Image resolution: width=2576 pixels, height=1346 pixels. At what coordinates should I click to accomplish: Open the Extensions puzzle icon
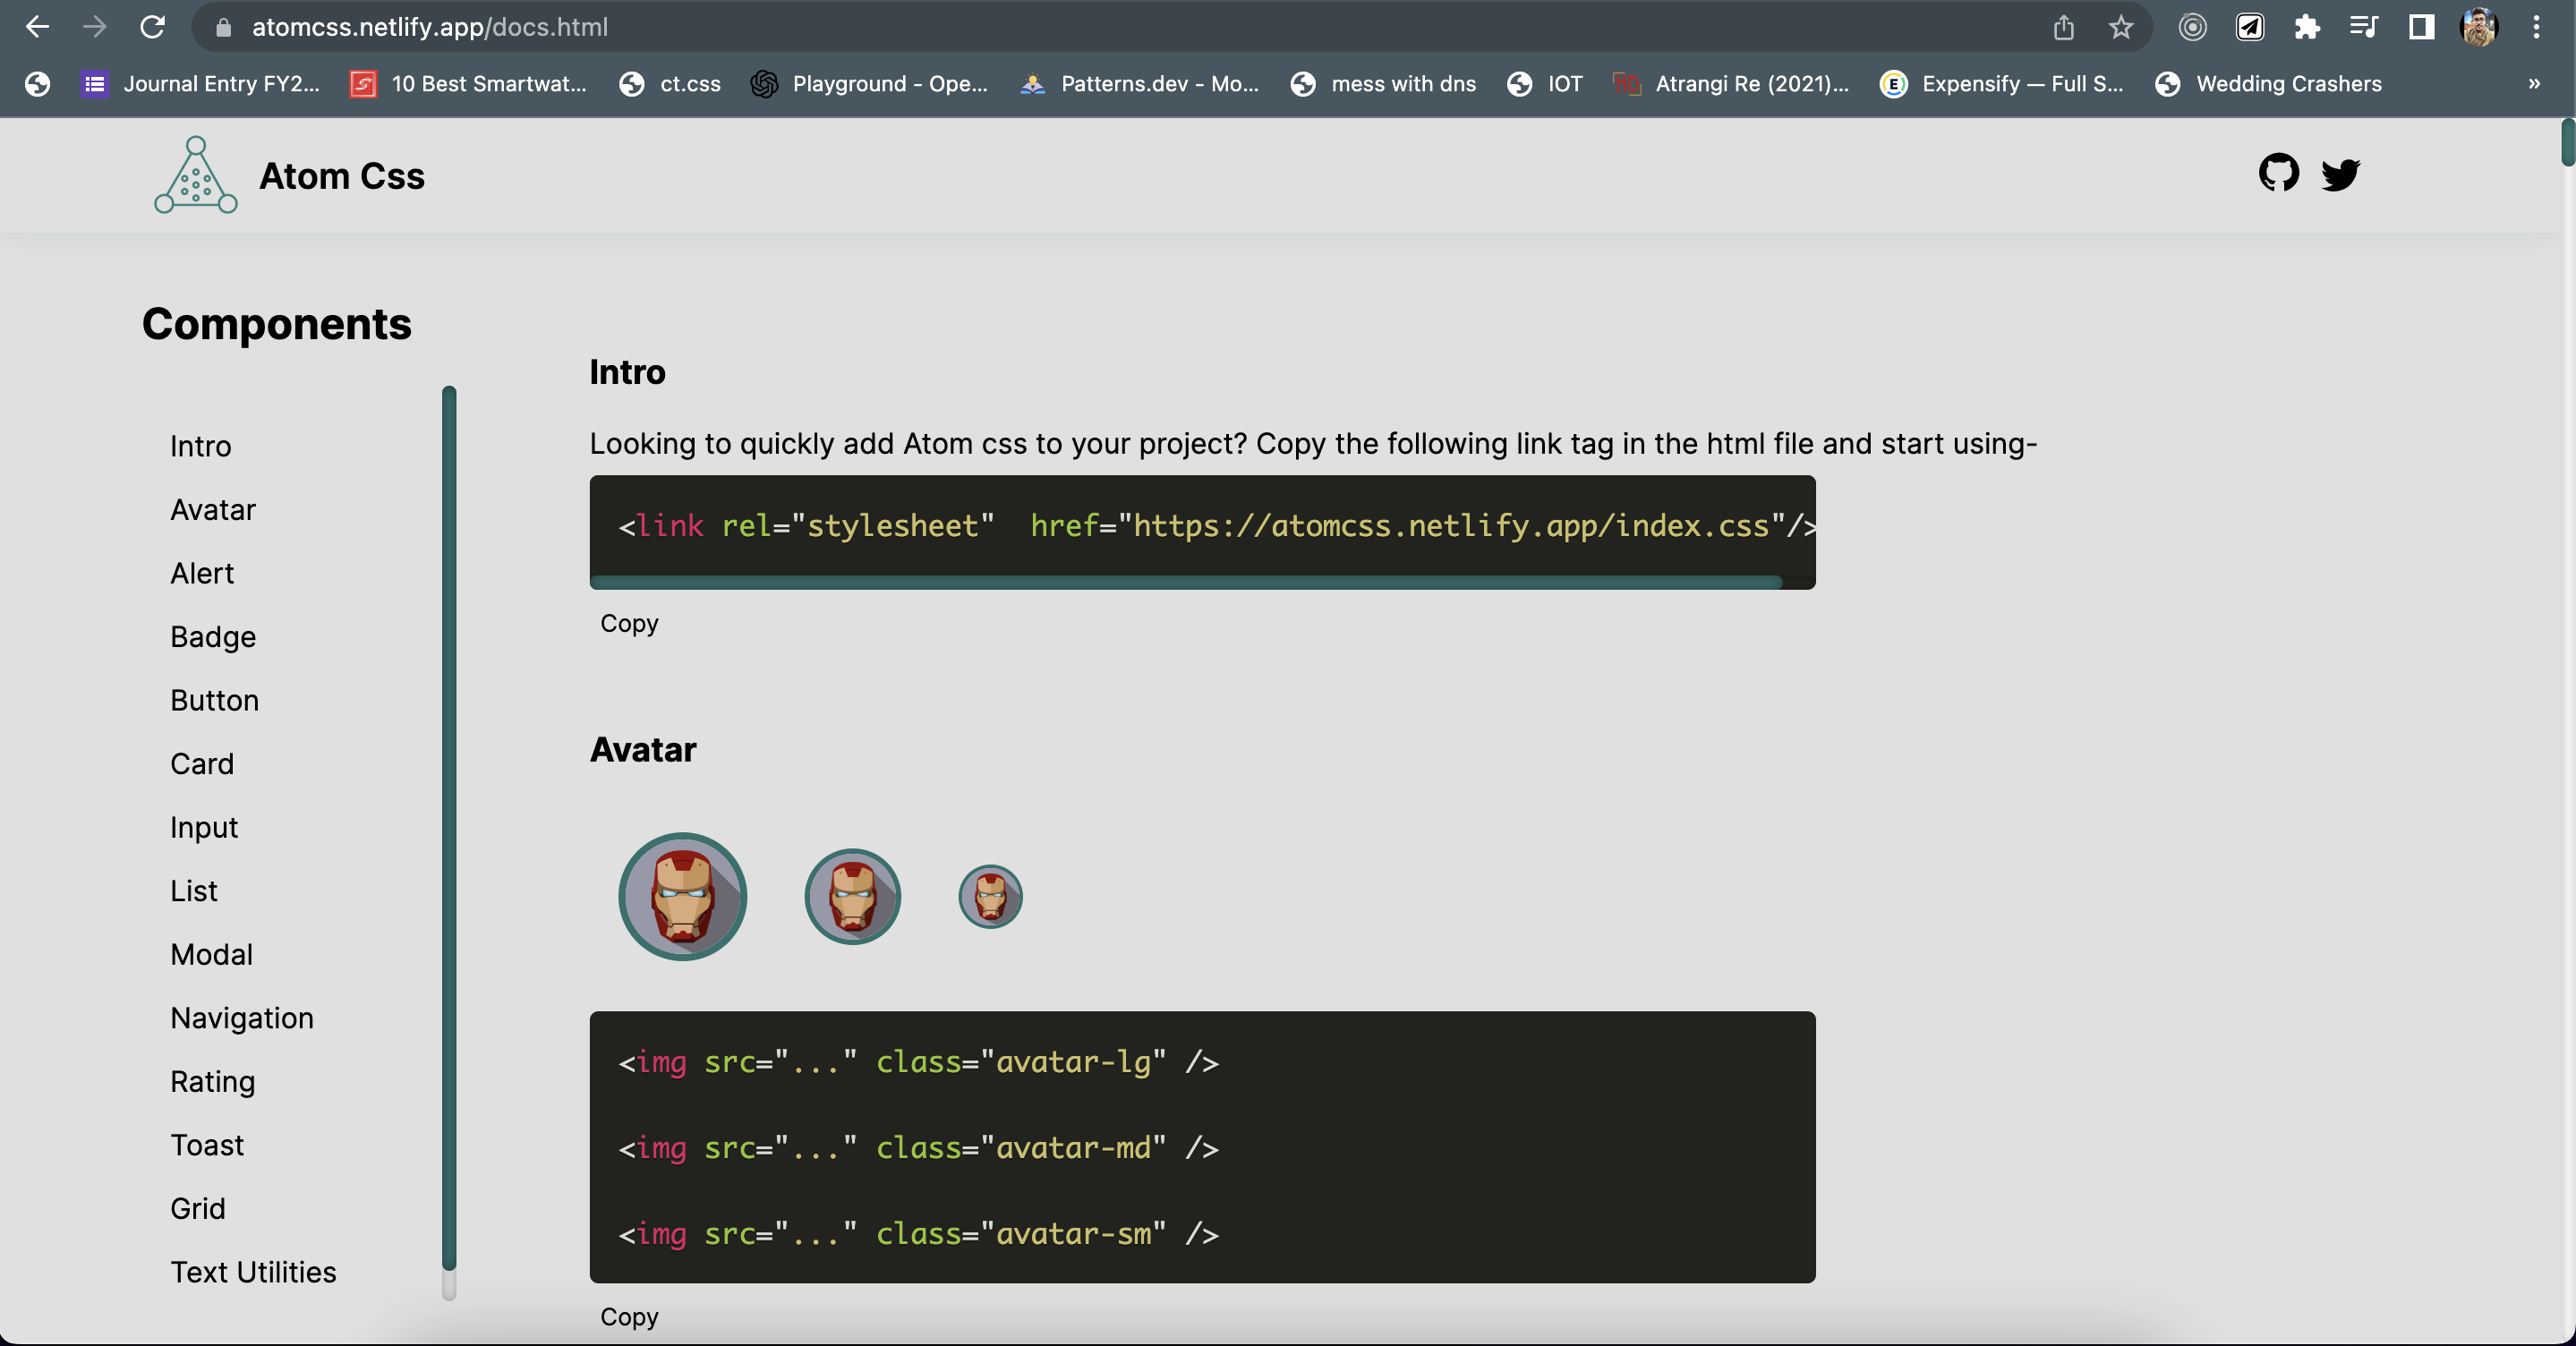pos(2306,27)
